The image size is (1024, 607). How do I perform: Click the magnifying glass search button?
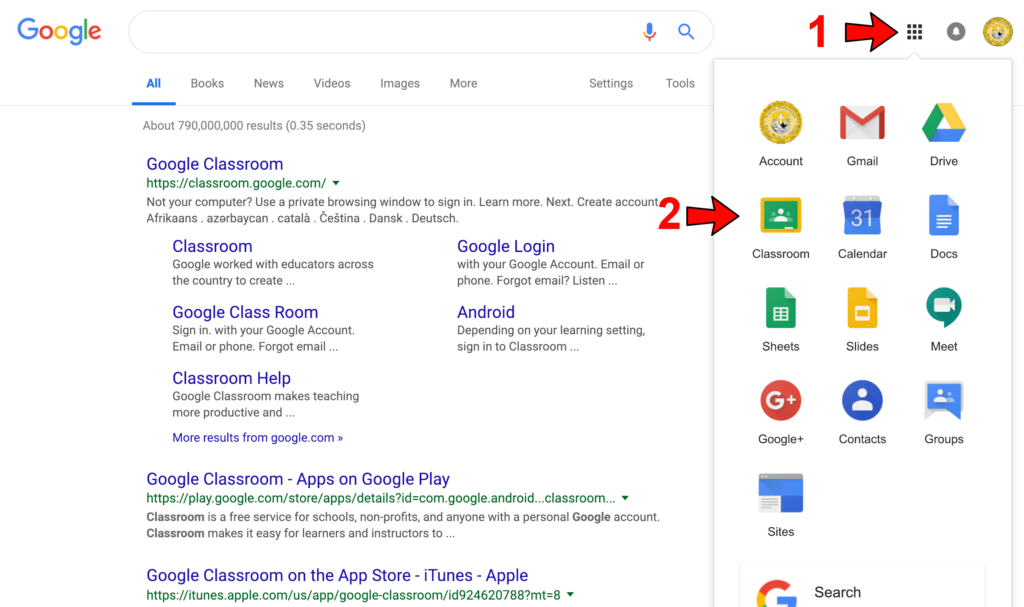(686, 31)
